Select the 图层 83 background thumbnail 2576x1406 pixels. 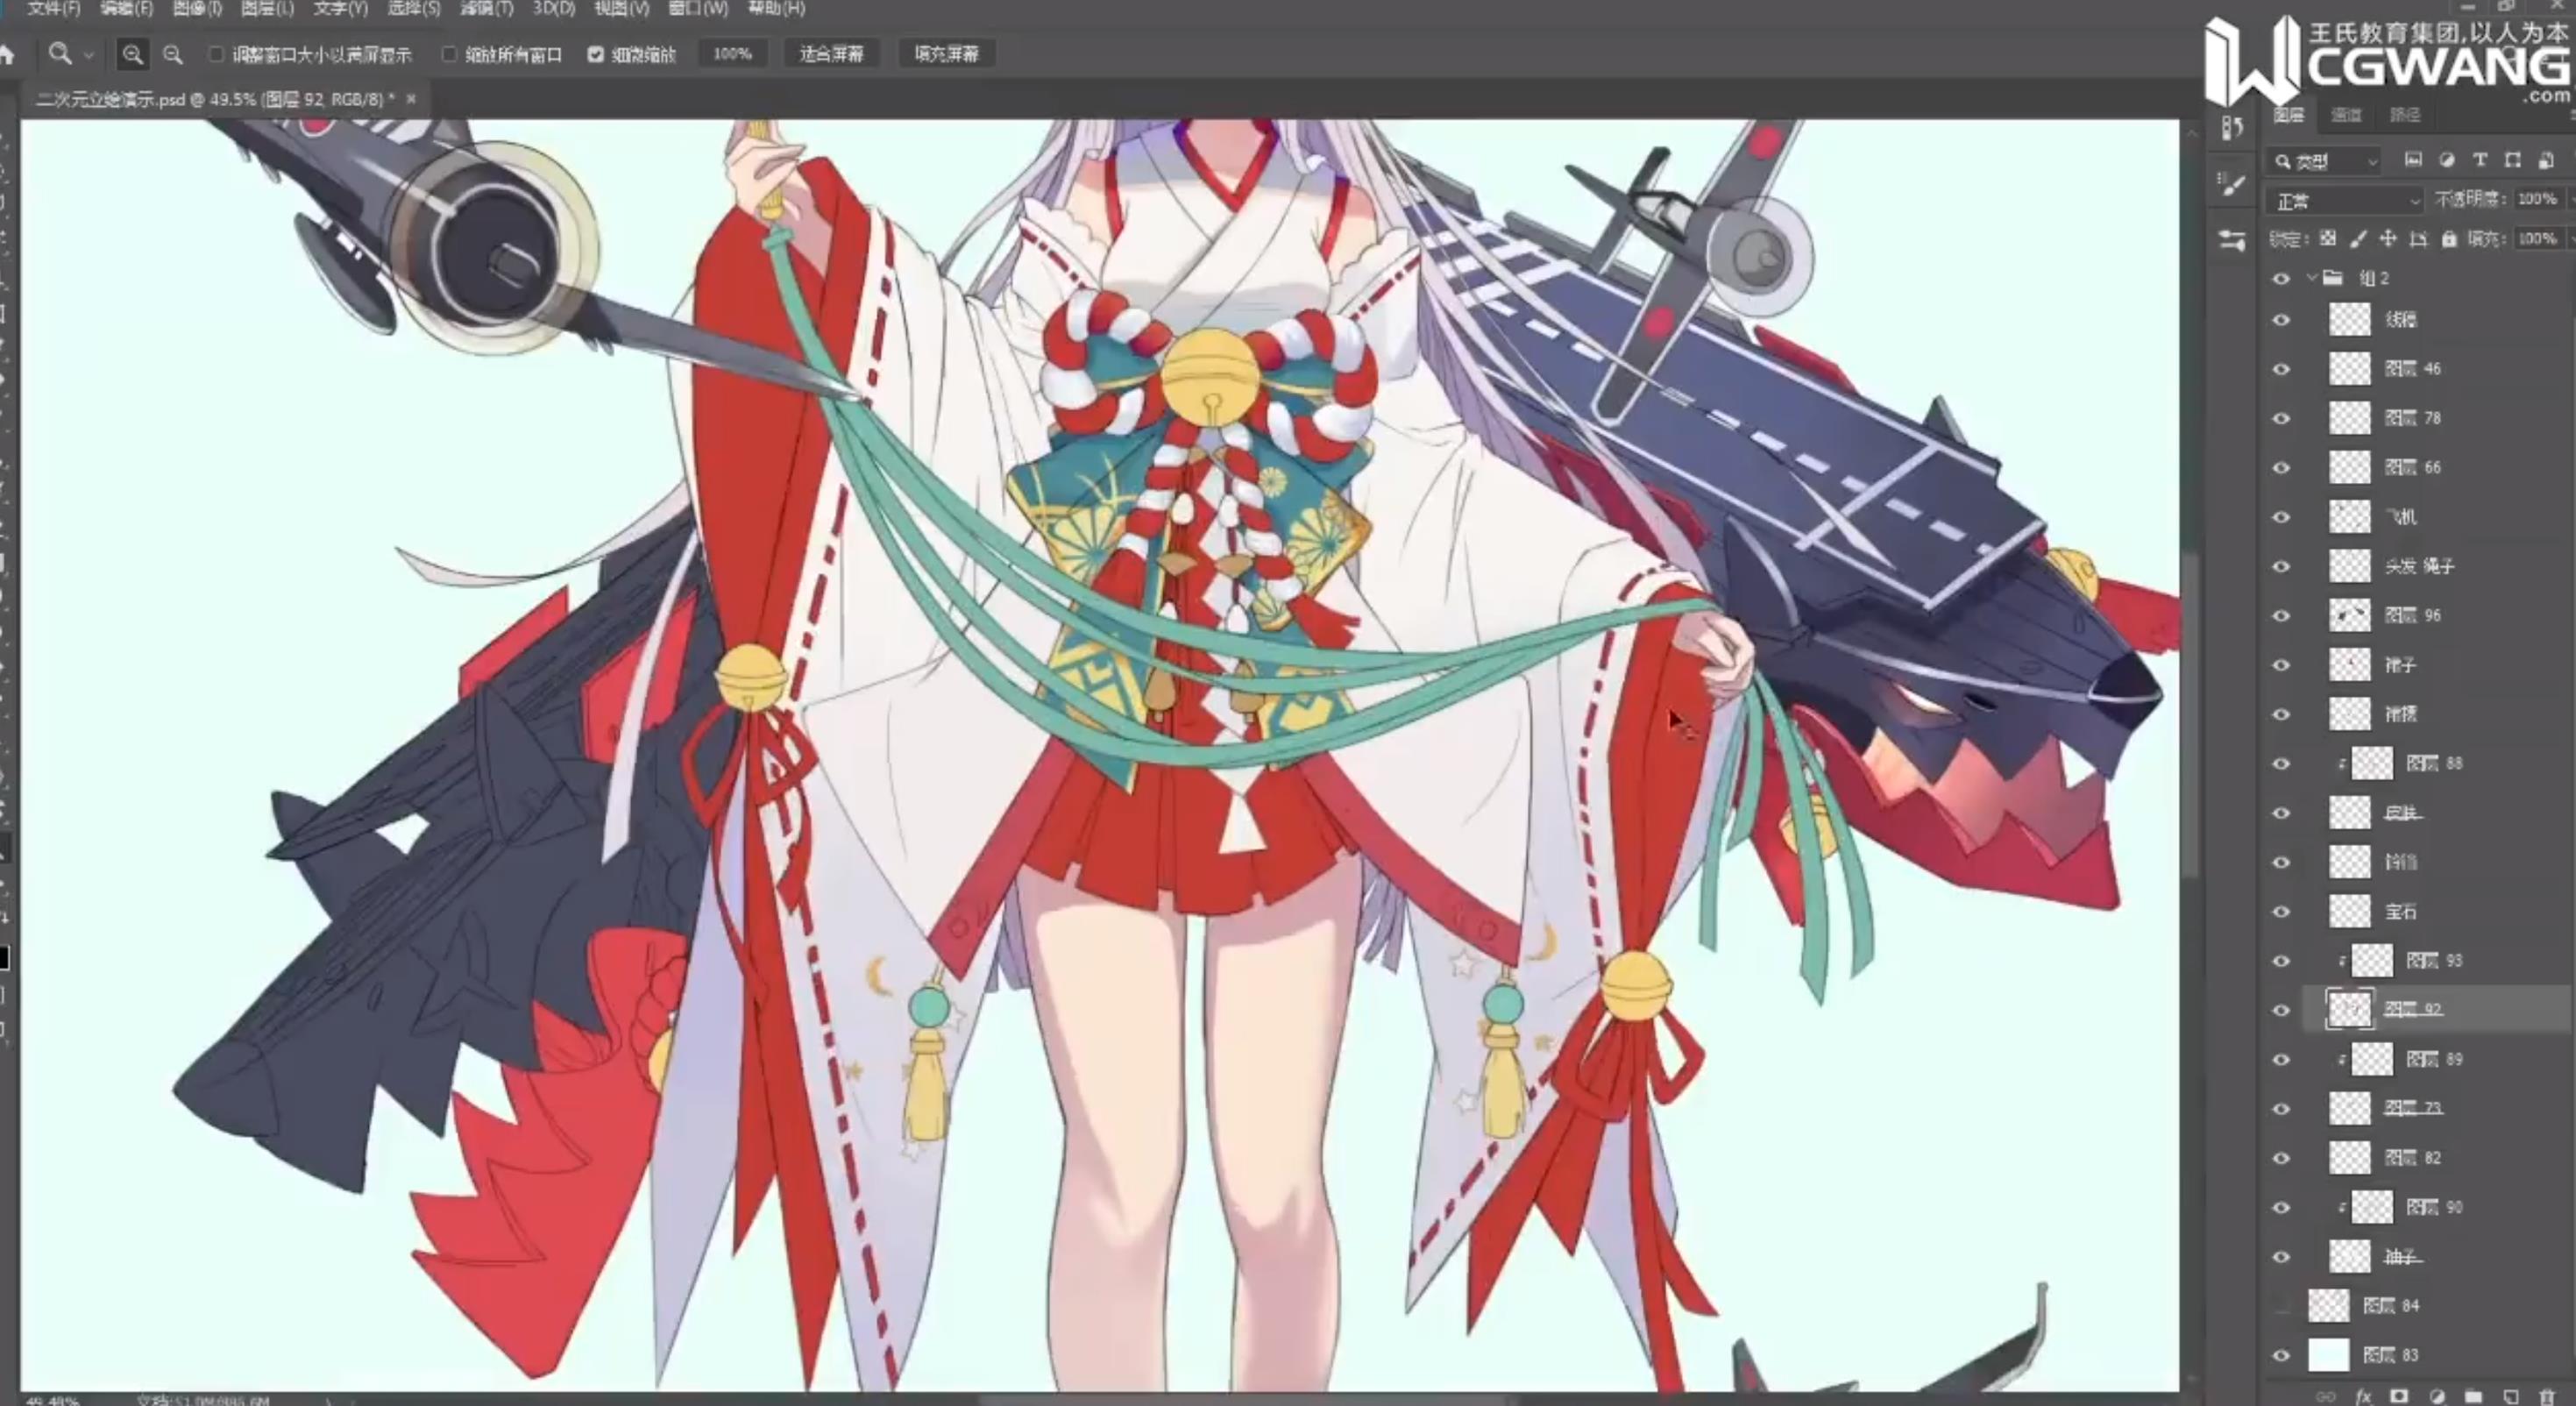[2328, 1355]
